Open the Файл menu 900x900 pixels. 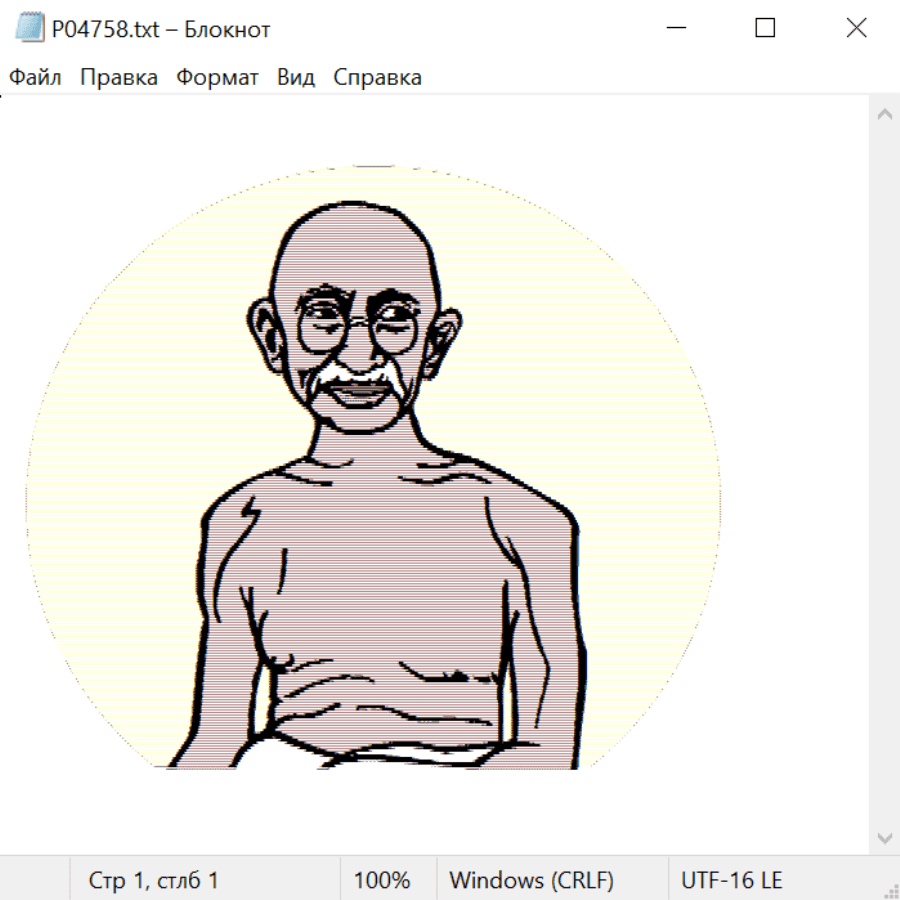tap(35, 78)
